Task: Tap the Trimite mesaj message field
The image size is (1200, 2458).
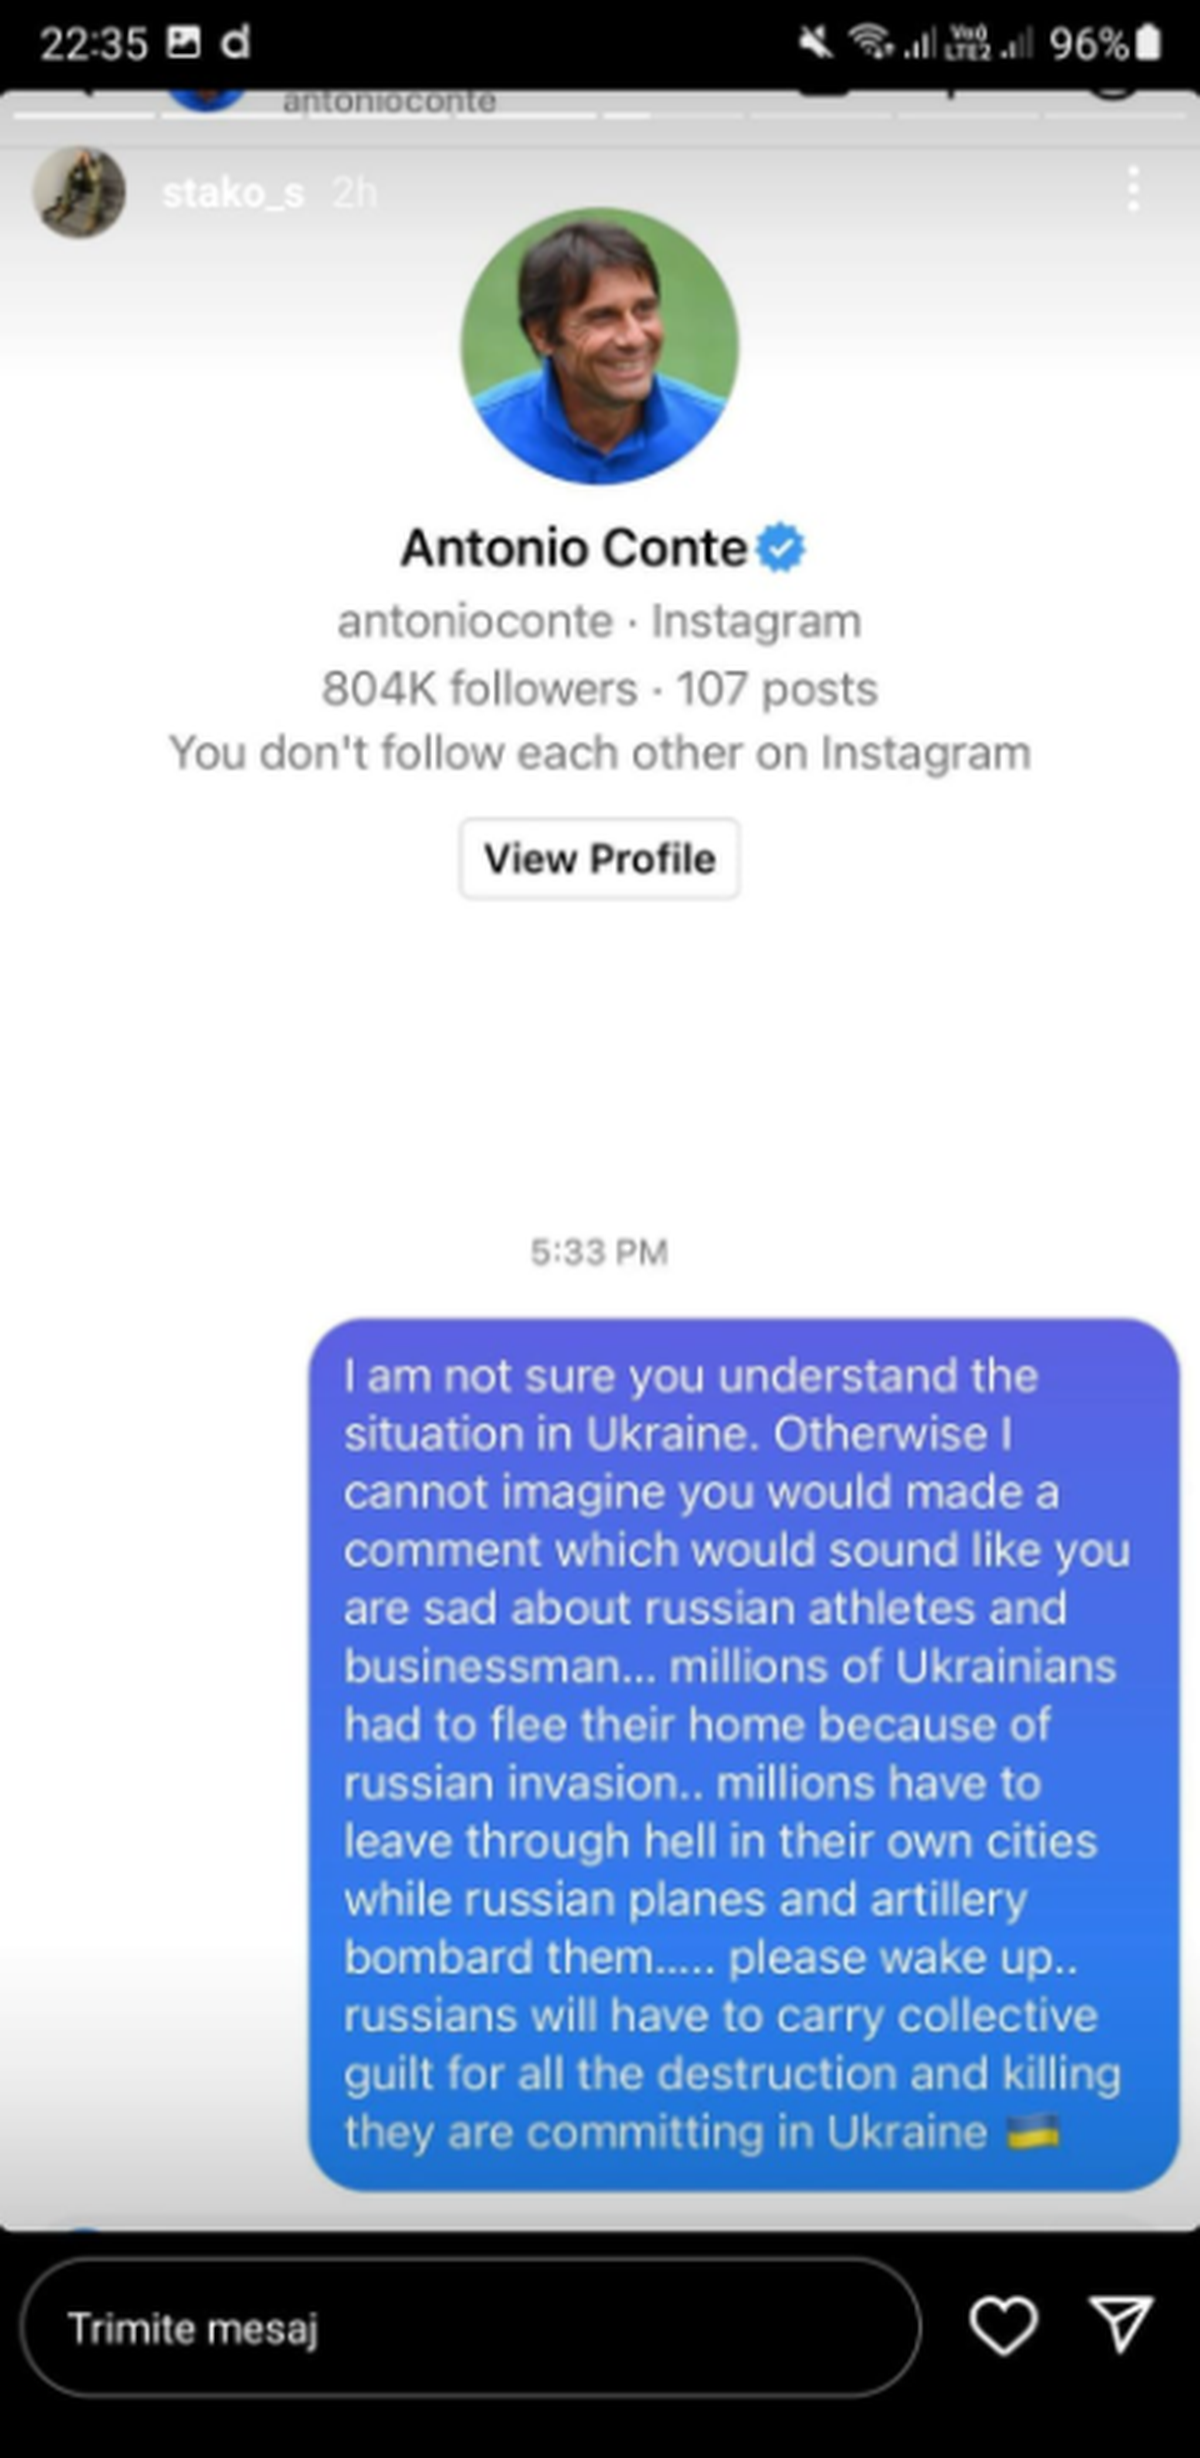Action: tap(470, 2327)
